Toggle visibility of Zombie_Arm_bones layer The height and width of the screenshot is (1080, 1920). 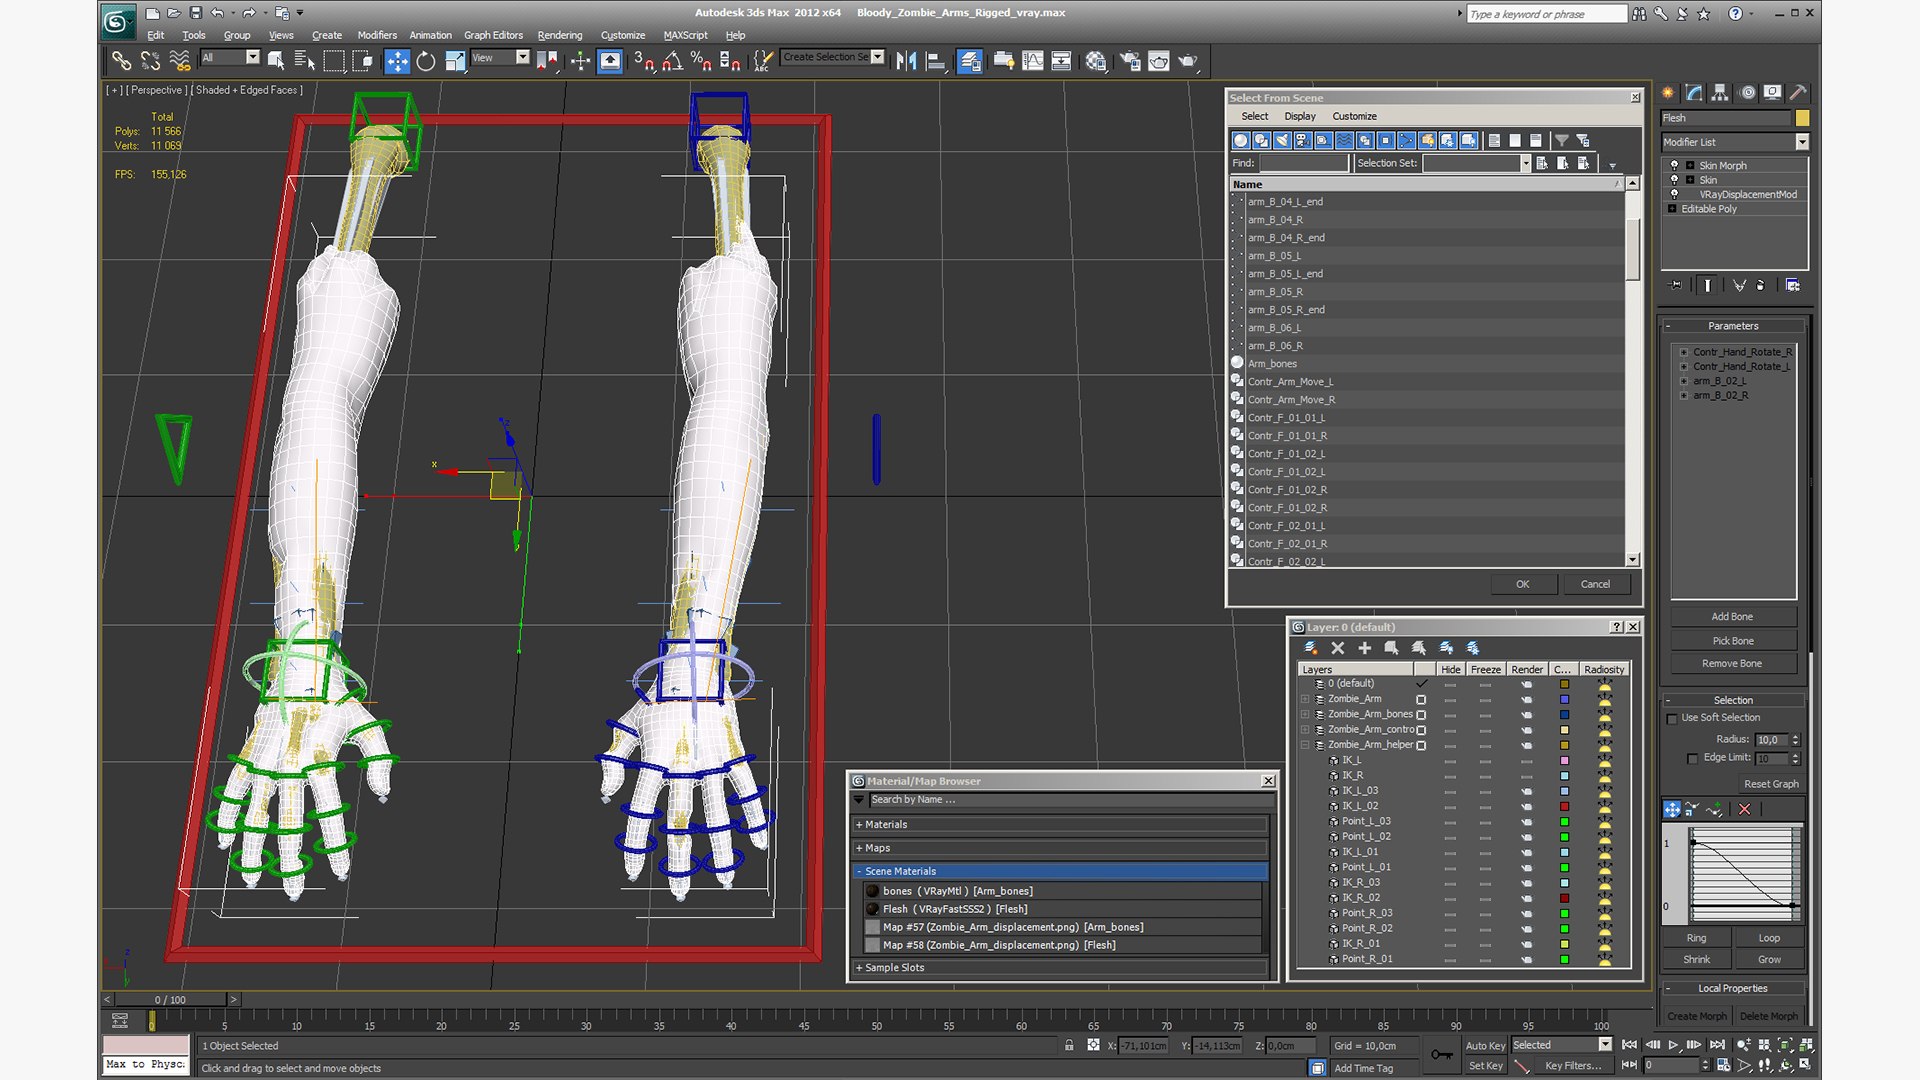(x=1449, y=713)
